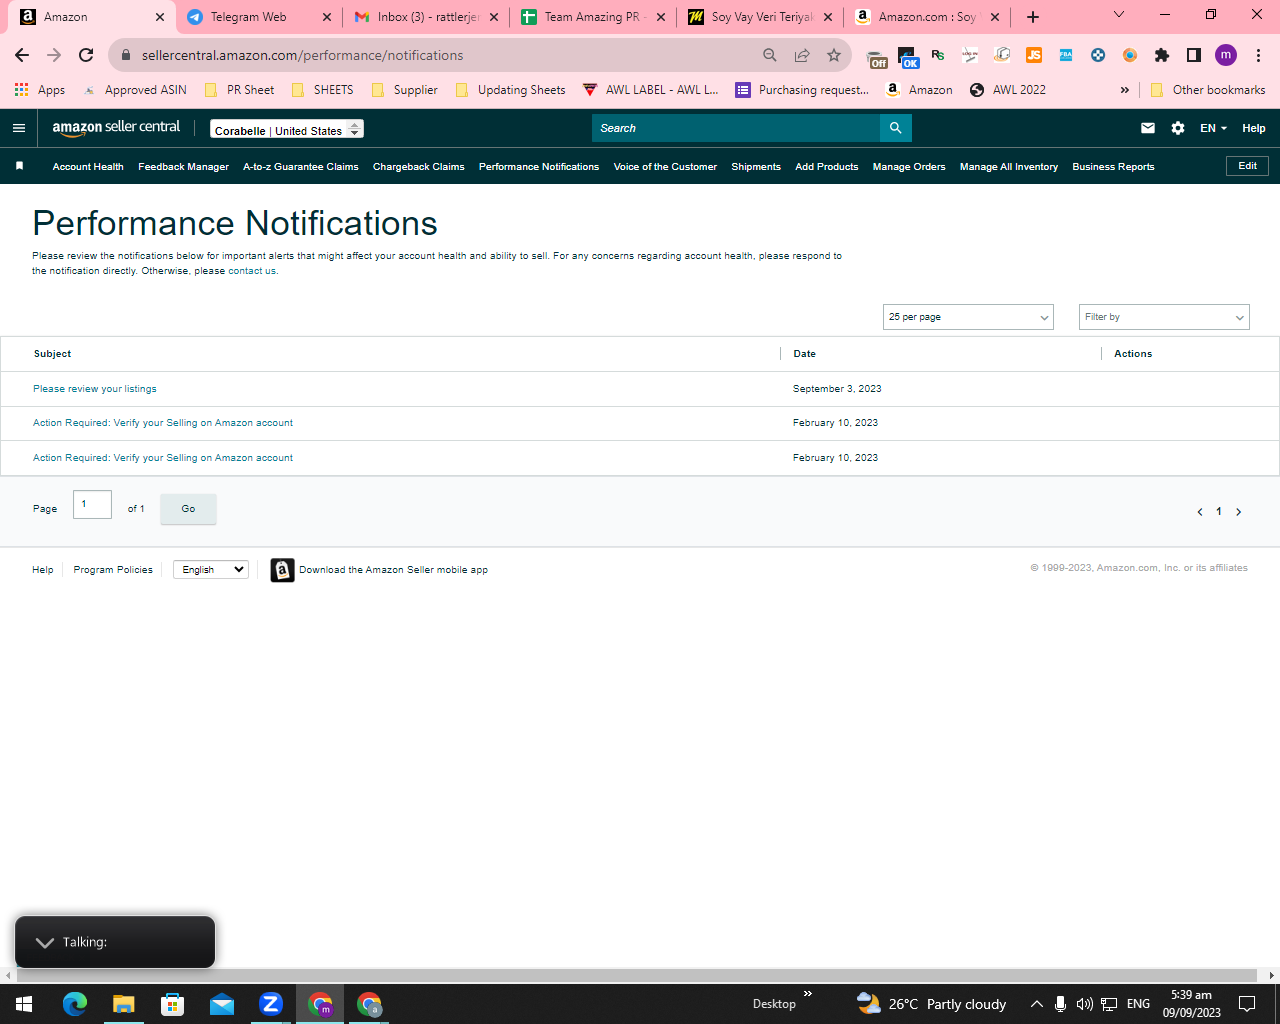Open the Business Reports link
The width and height of the screenshot is (1280, 1024).
[1113, 167]
